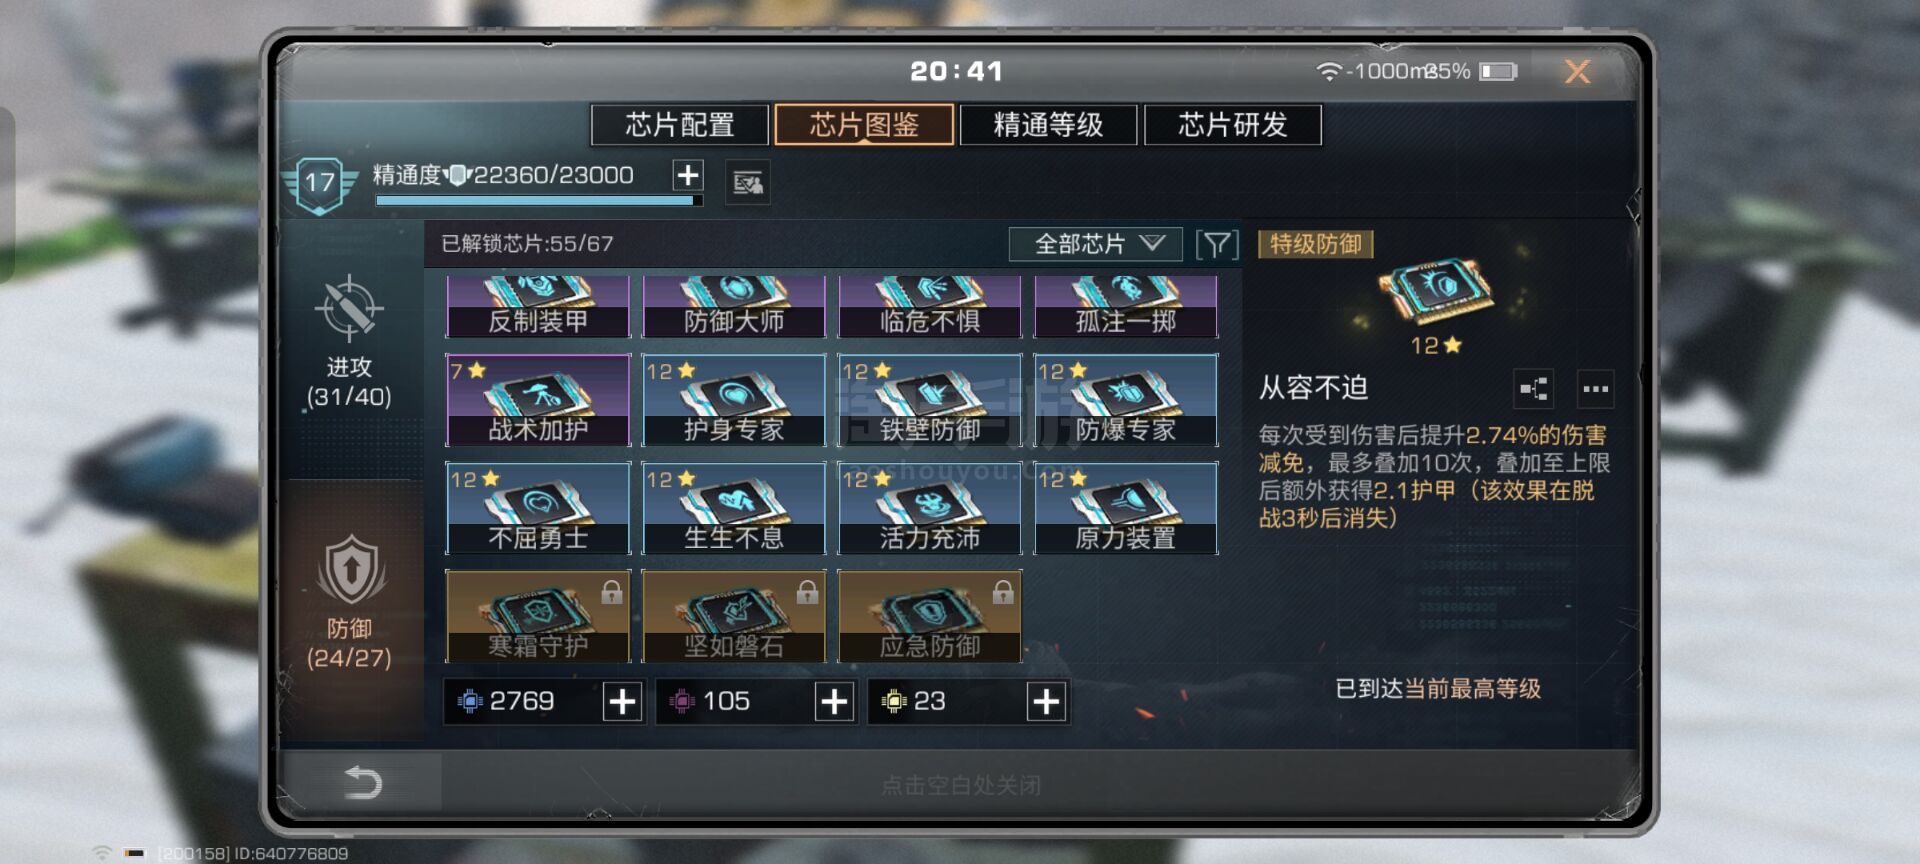Screen dimensions: 1920x864
Task: Open the filter funnel icon
Action: coord(1217,244)
